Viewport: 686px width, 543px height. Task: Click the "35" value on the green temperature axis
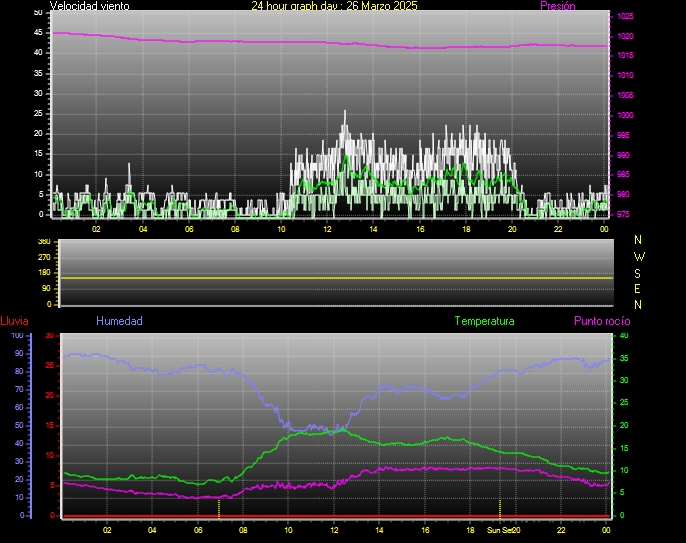coord(624,359)
